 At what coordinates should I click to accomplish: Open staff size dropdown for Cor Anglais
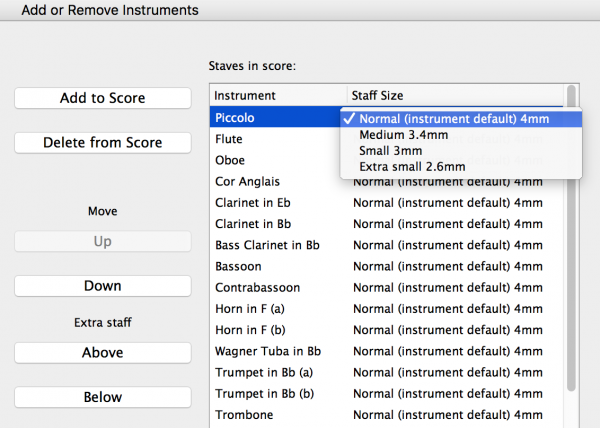(x=448, y=182)
